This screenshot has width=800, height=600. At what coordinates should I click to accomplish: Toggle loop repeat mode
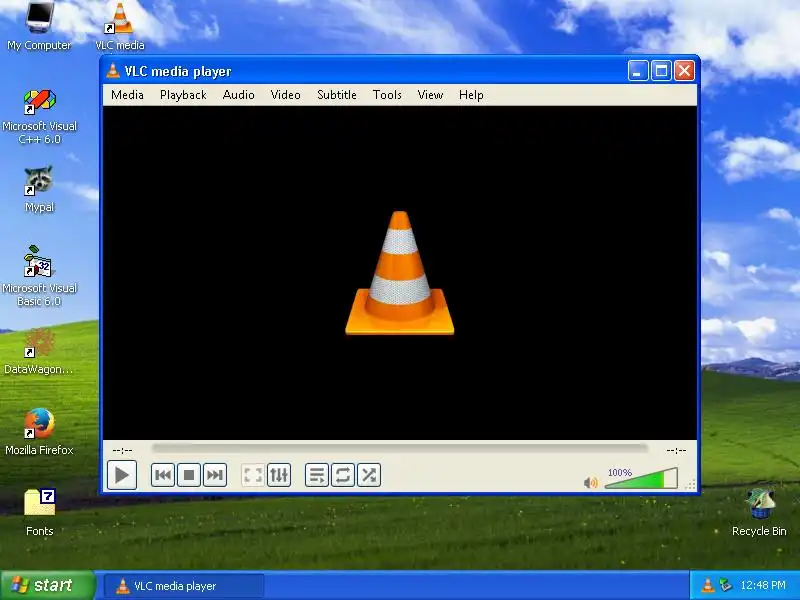(343, 475)
